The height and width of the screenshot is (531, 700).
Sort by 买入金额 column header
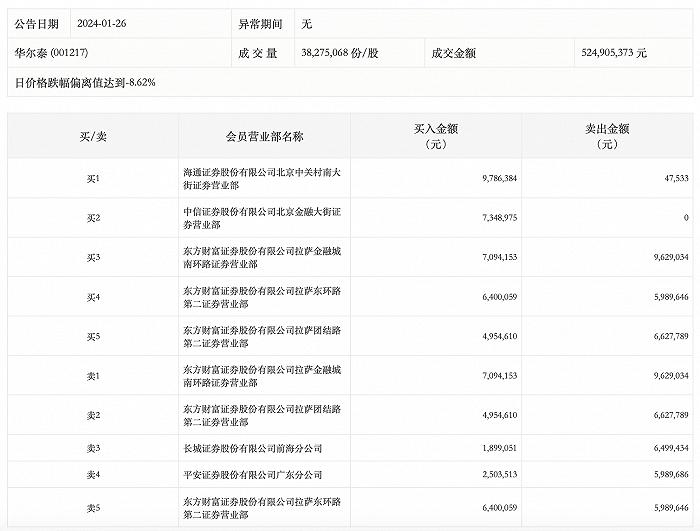[436, 136]
